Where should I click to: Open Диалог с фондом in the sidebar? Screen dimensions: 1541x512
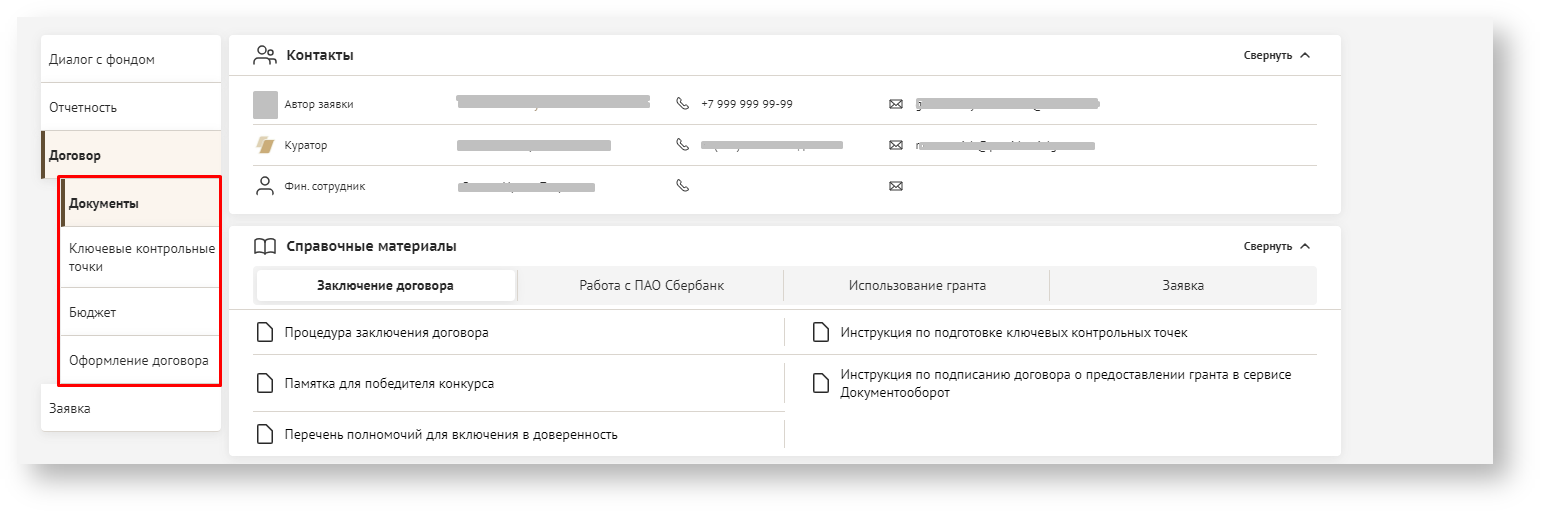tap(102, 60)
